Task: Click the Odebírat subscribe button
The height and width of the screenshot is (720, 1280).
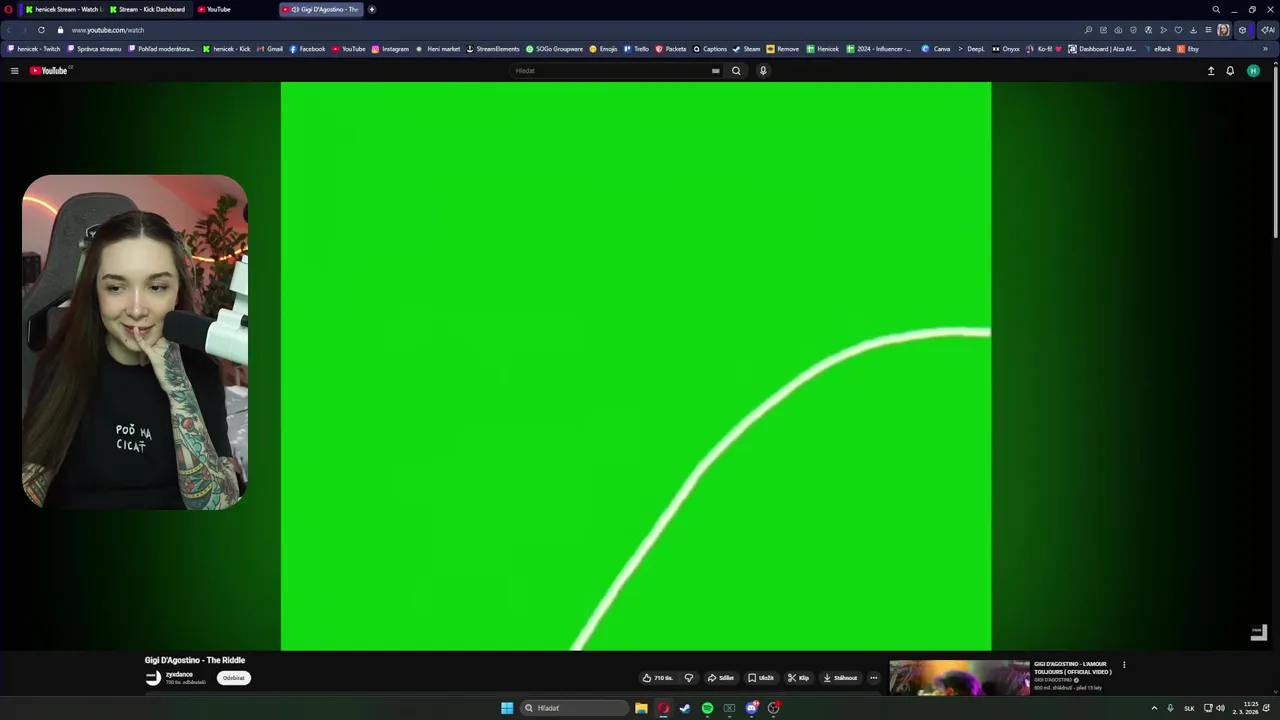Action: [233, 678]
